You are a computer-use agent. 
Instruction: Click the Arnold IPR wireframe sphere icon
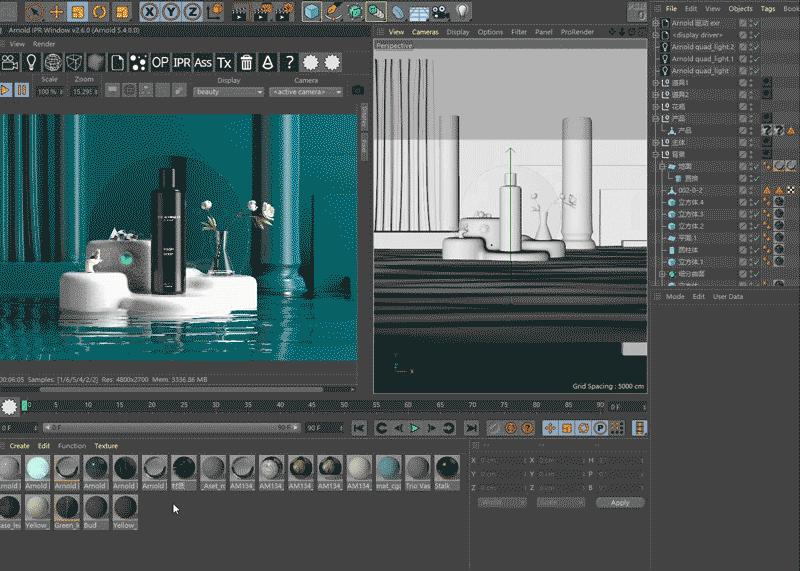pos(53,63)
